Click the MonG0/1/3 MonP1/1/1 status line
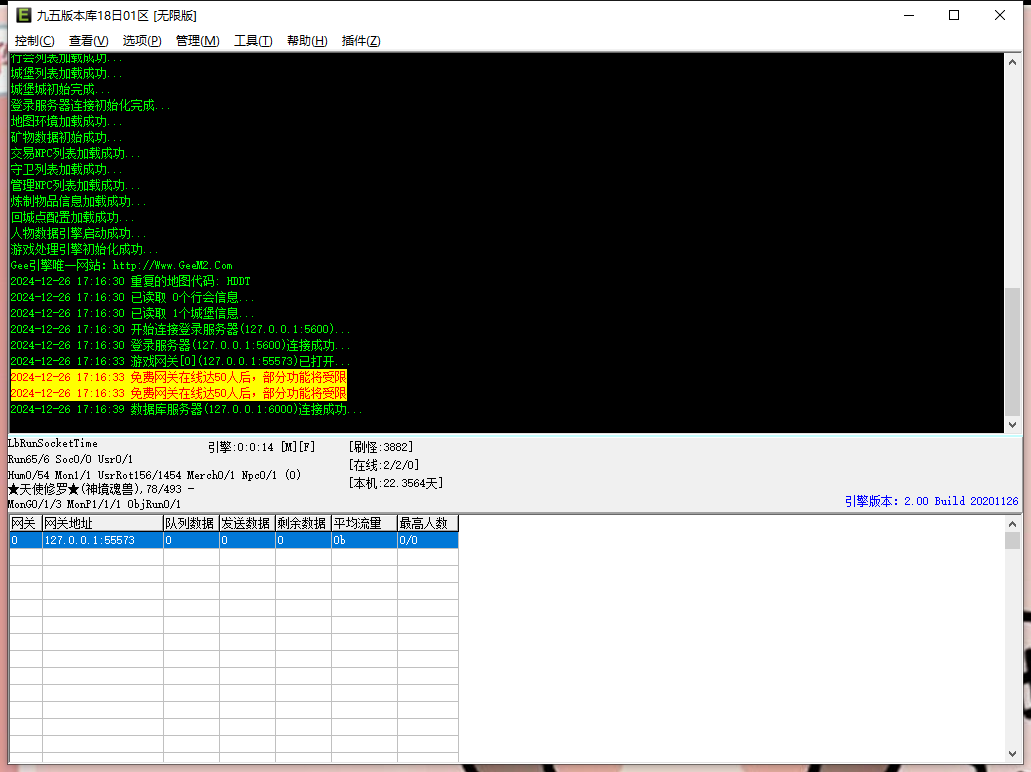 (94, 504)
